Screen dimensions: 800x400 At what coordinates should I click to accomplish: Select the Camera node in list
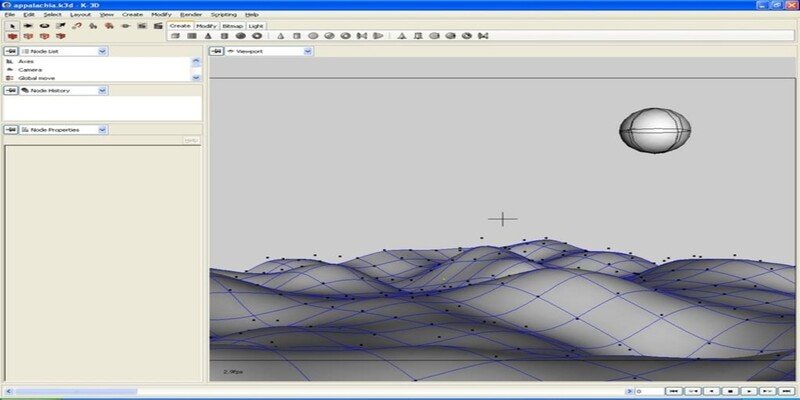point(30,69)
